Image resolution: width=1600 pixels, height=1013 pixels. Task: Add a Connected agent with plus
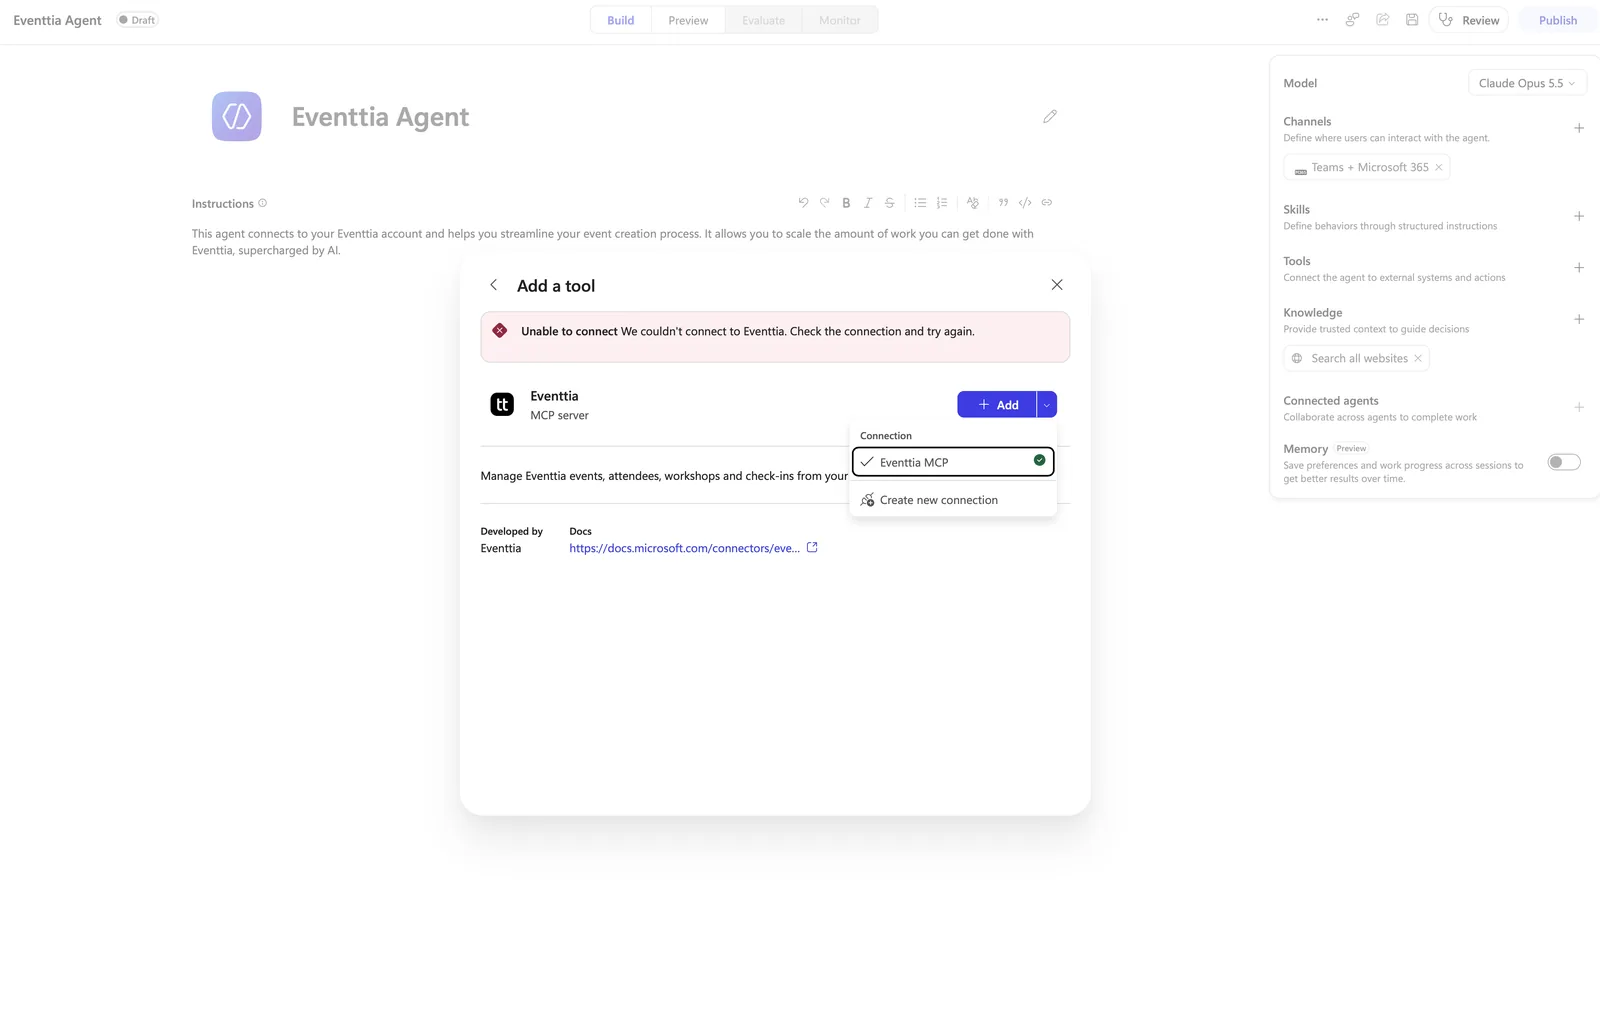pos(1579,408)
